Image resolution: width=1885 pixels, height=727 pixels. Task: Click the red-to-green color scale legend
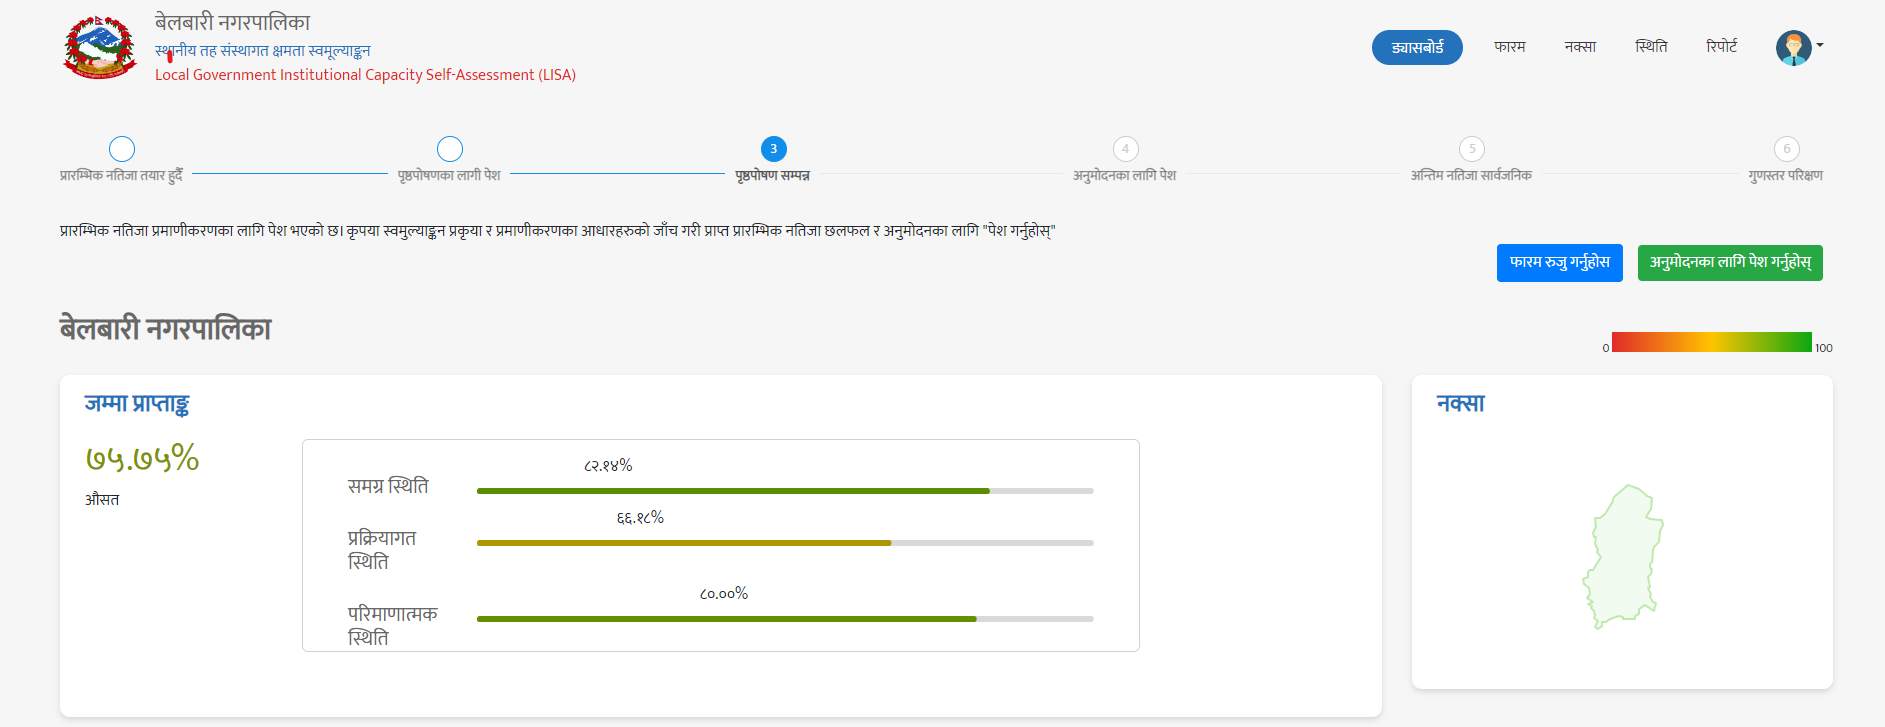click(x=1711, y=342)
